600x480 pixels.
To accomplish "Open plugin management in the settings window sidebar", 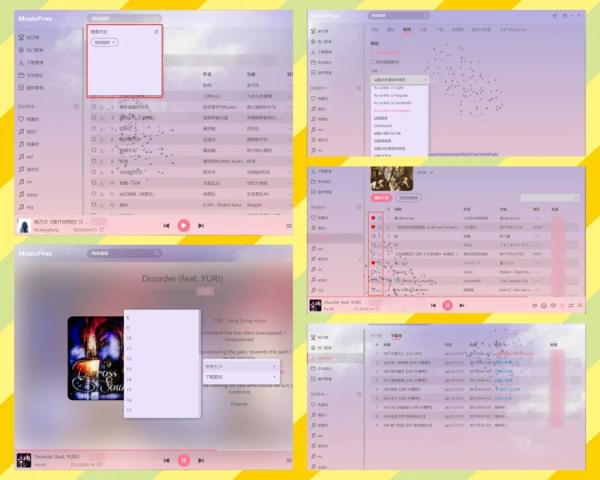I will point(324,72).
